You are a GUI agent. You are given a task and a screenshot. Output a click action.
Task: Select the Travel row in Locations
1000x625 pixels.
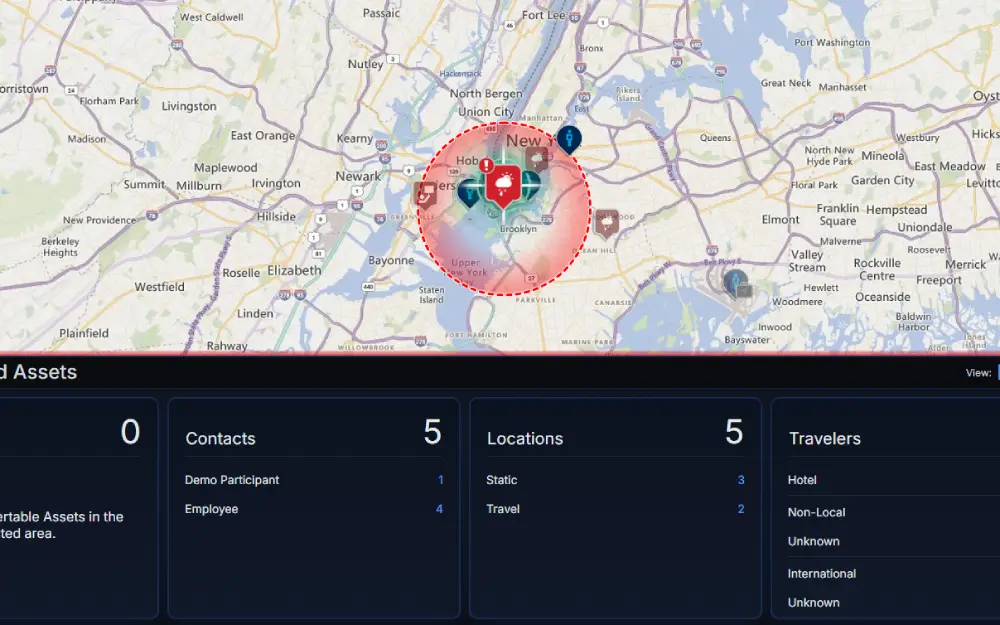point(615,509)
